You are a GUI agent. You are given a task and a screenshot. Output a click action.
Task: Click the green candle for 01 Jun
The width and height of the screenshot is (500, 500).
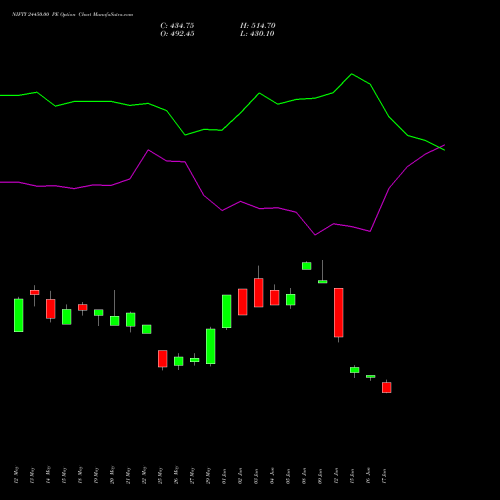(x=227, y=311)
